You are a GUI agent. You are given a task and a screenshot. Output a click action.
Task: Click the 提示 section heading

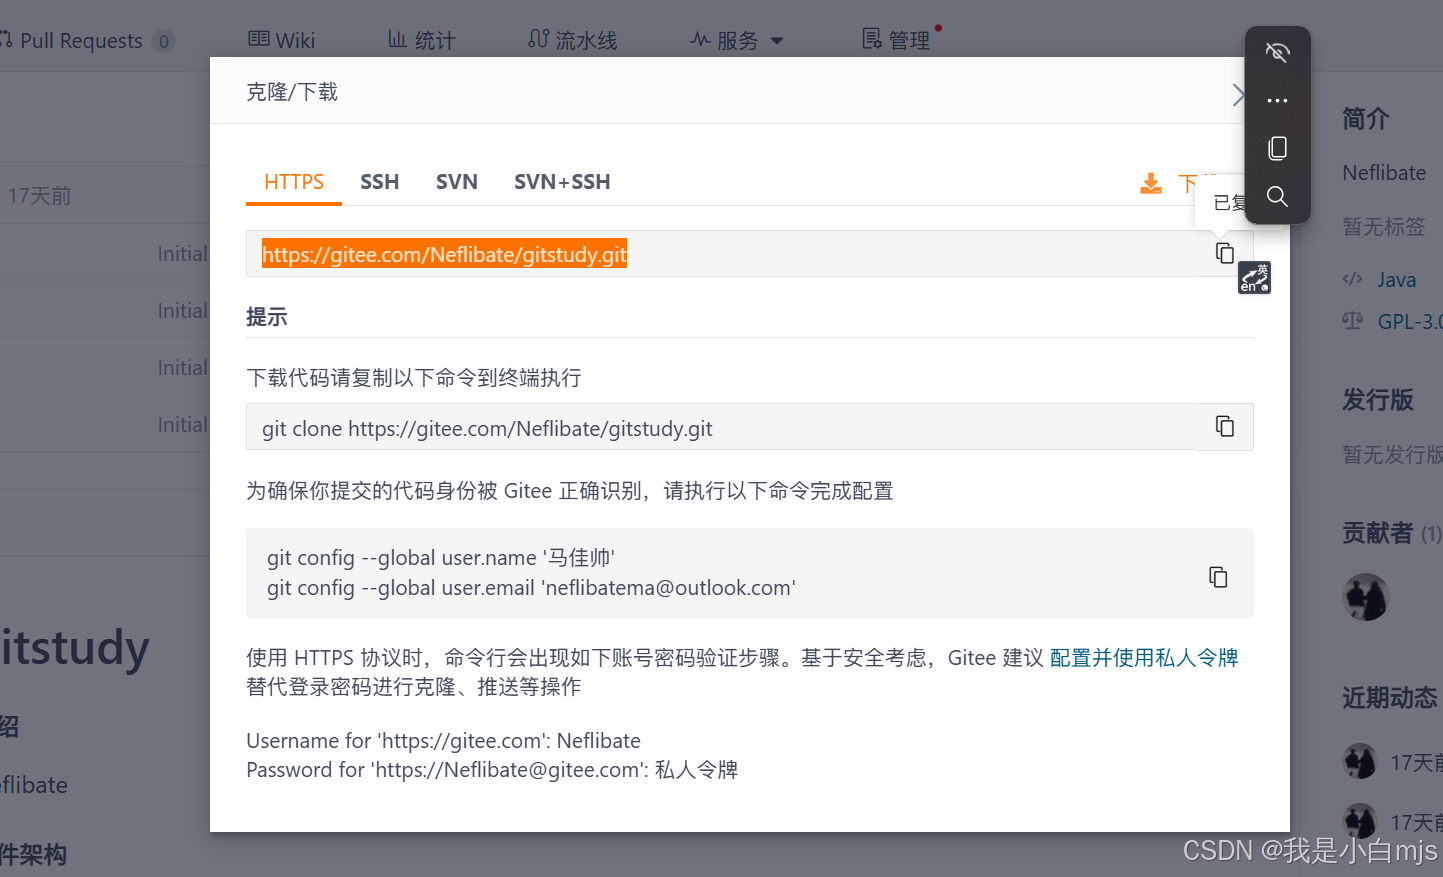tap(267, 317)
